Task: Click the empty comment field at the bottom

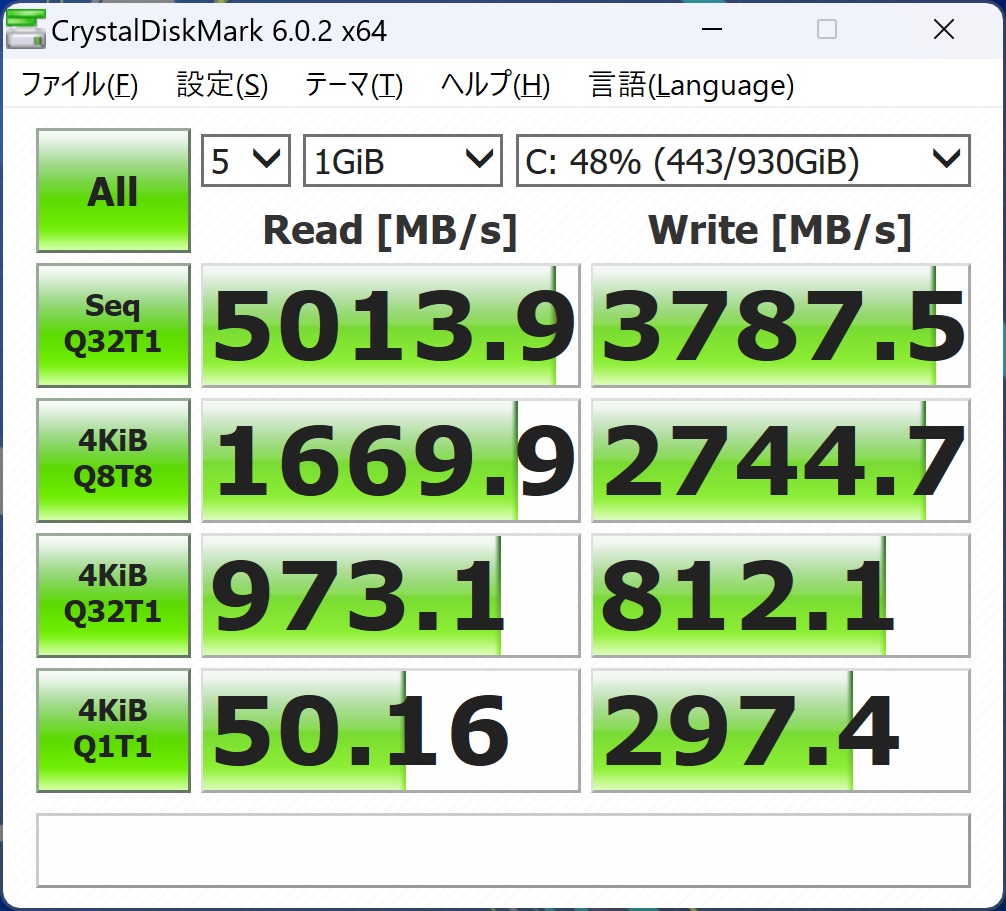Action: tap(503, 850)
